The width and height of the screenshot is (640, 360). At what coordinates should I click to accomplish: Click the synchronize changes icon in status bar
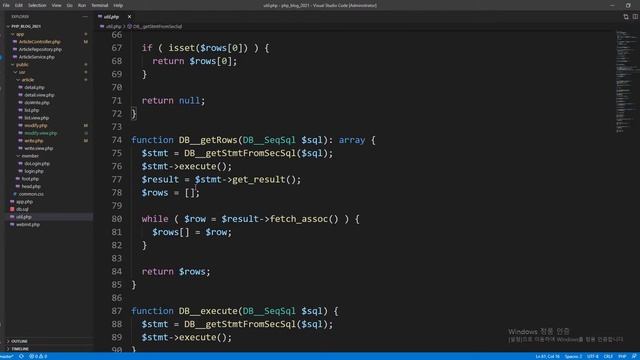click(x=21, y=356)
